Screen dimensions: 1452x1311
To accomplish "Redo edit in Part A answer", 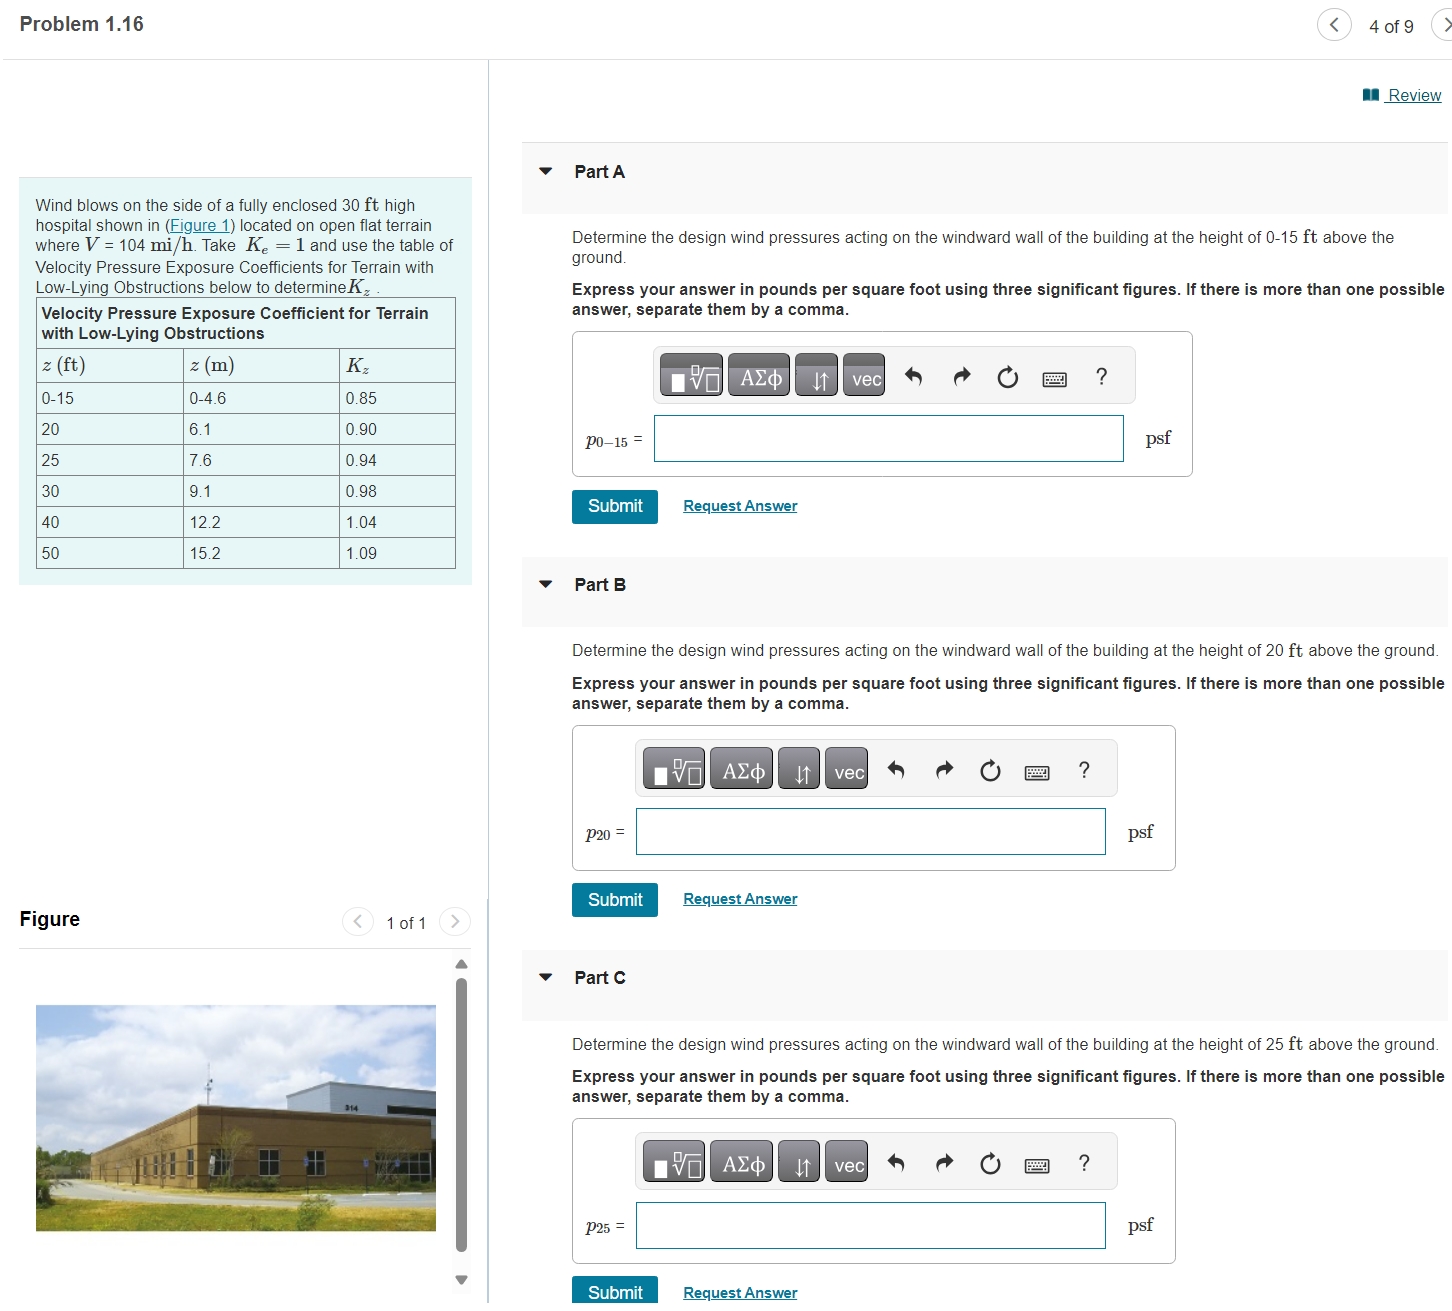I will 962,377.
